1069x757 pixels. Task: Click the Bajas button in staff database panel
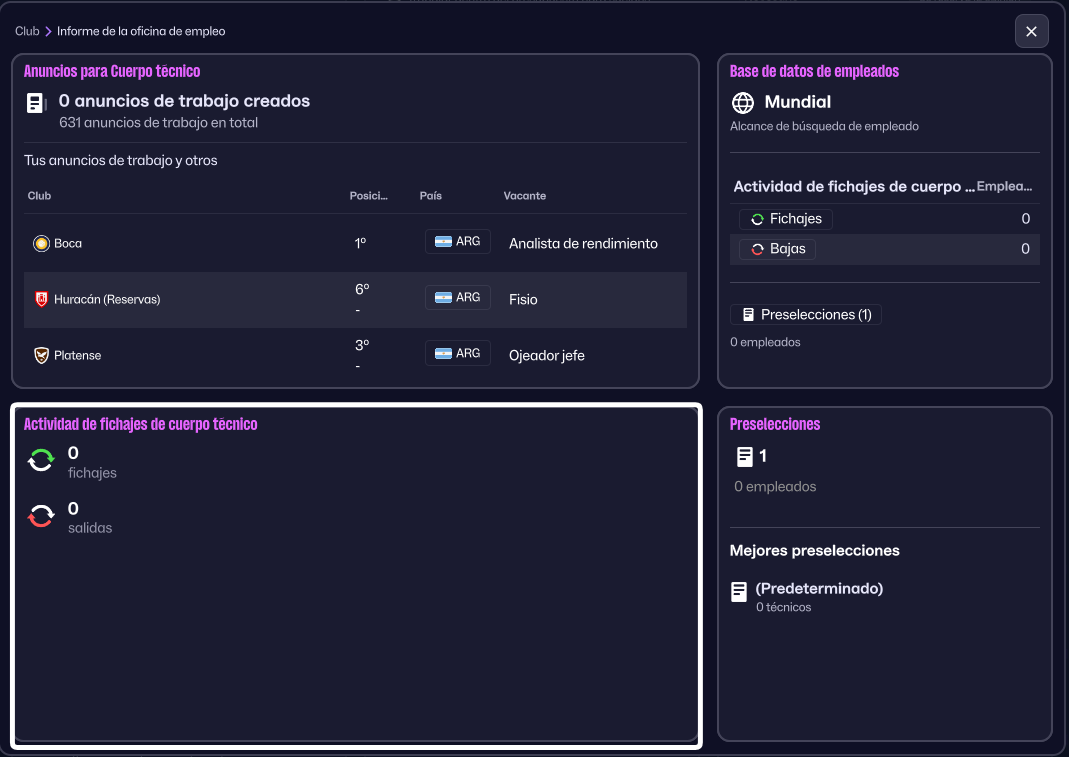click(x=778, y=249)
